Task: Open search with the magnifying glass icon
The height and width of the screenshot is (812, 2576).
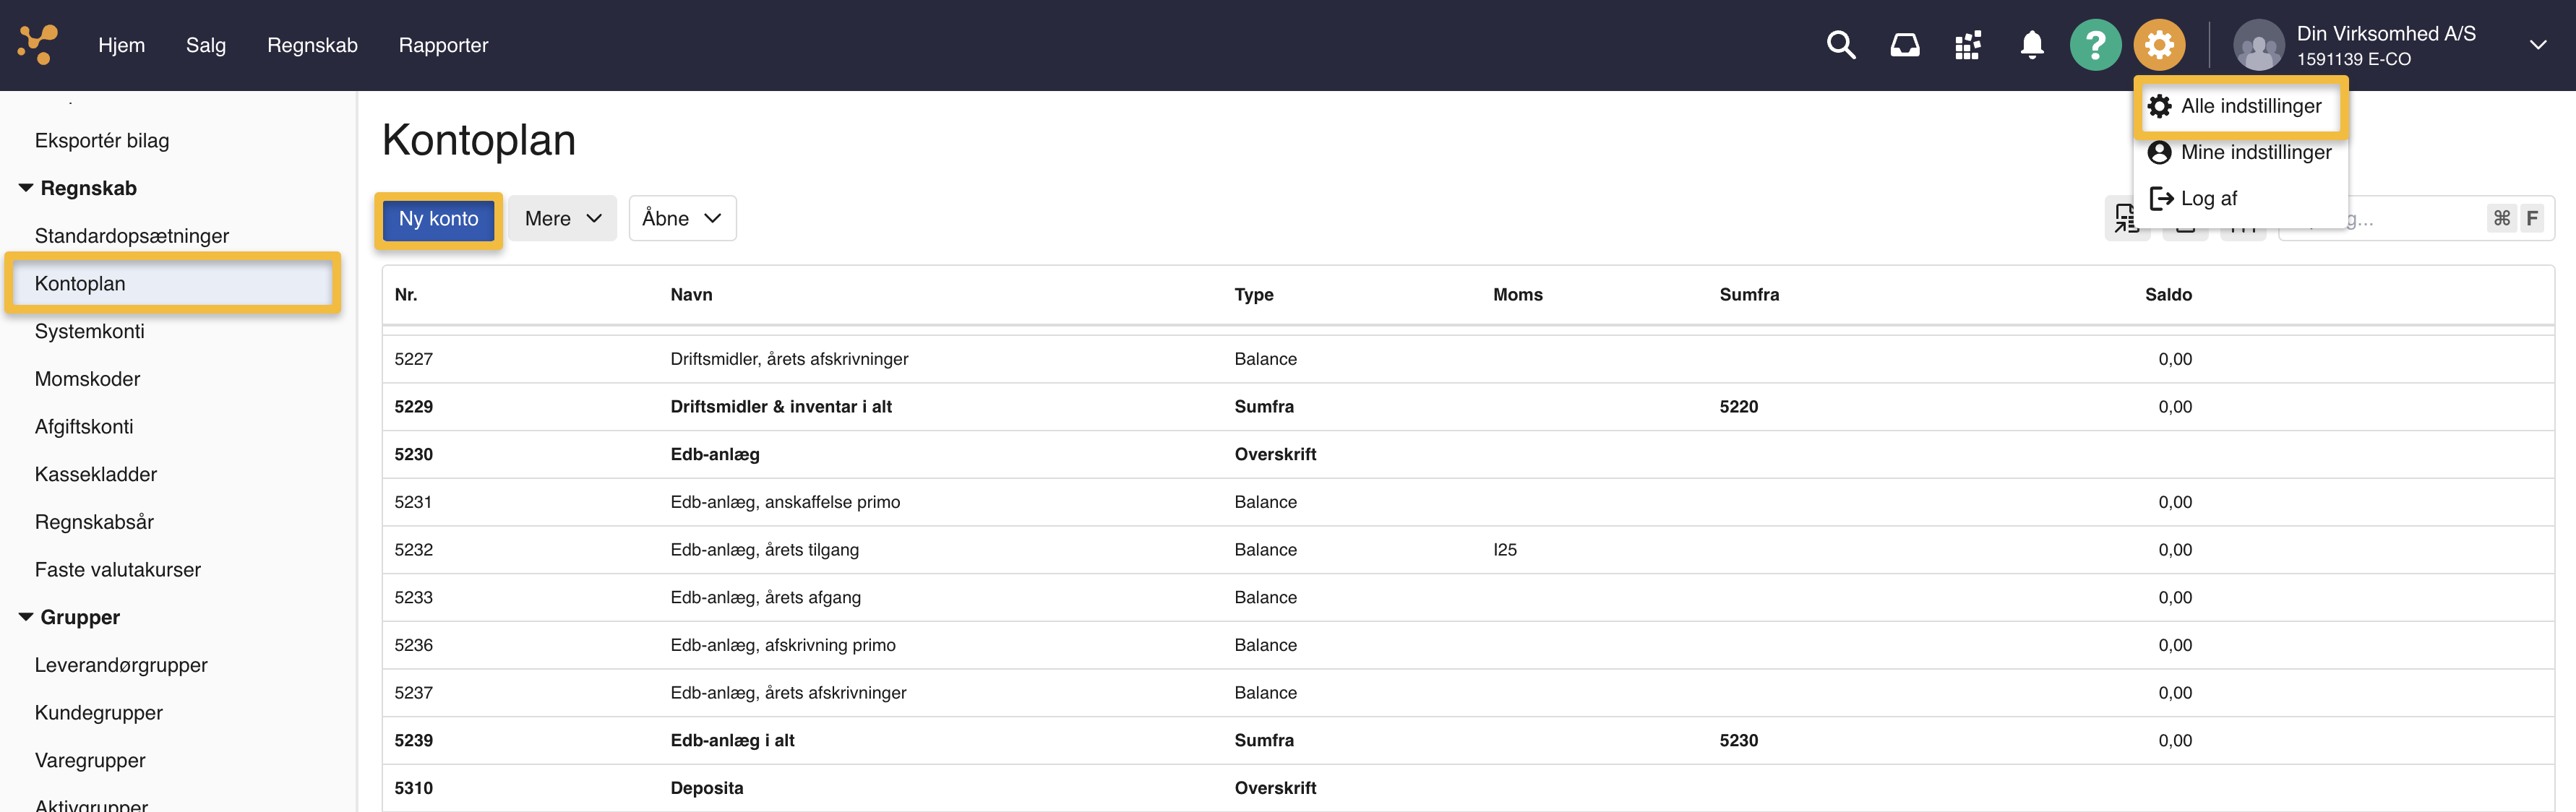Action: tap(1840, 45)
